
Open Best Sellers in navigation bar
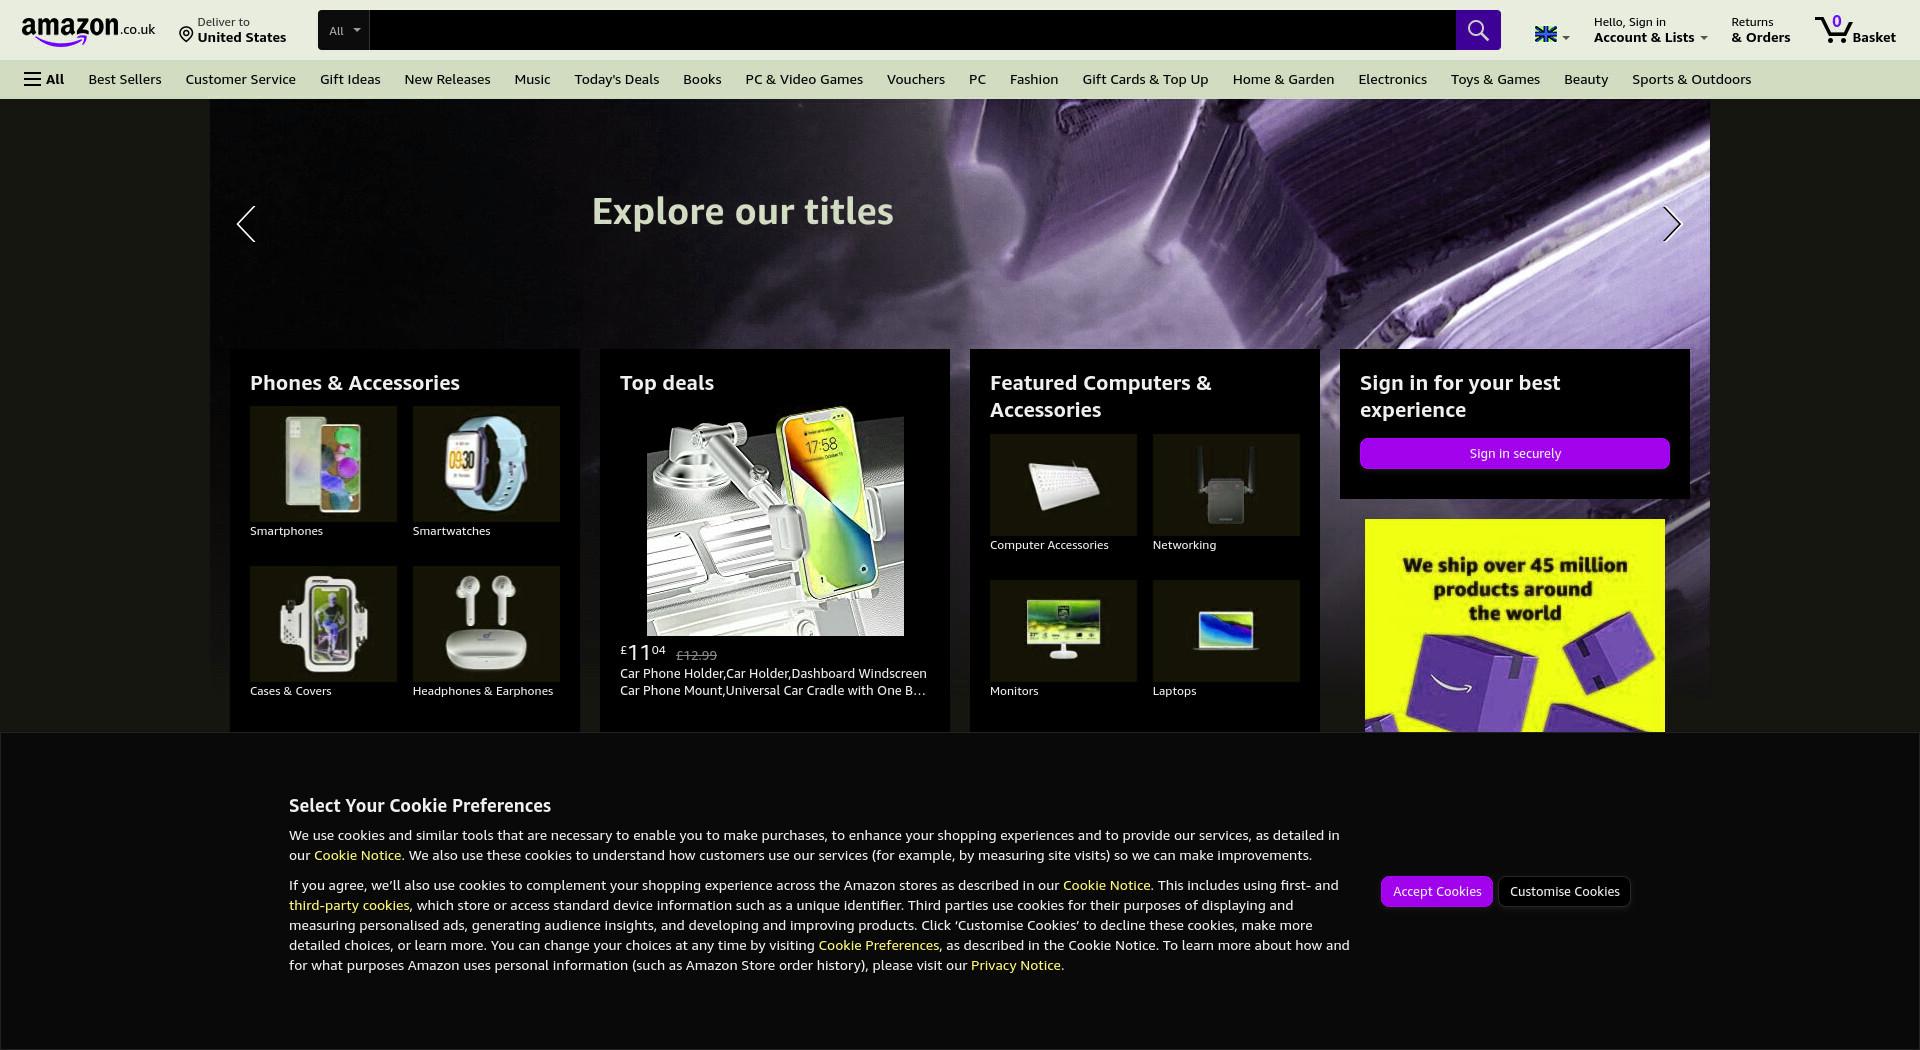125,79
